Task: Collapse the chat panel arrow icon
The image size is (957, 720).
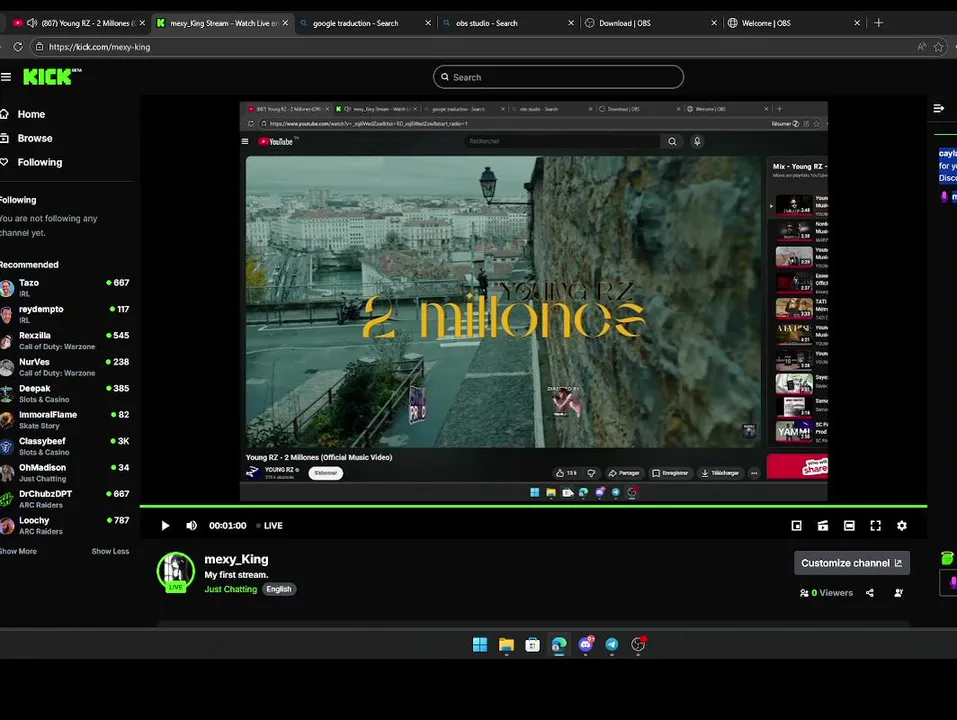Action: [x=939, y=109]
